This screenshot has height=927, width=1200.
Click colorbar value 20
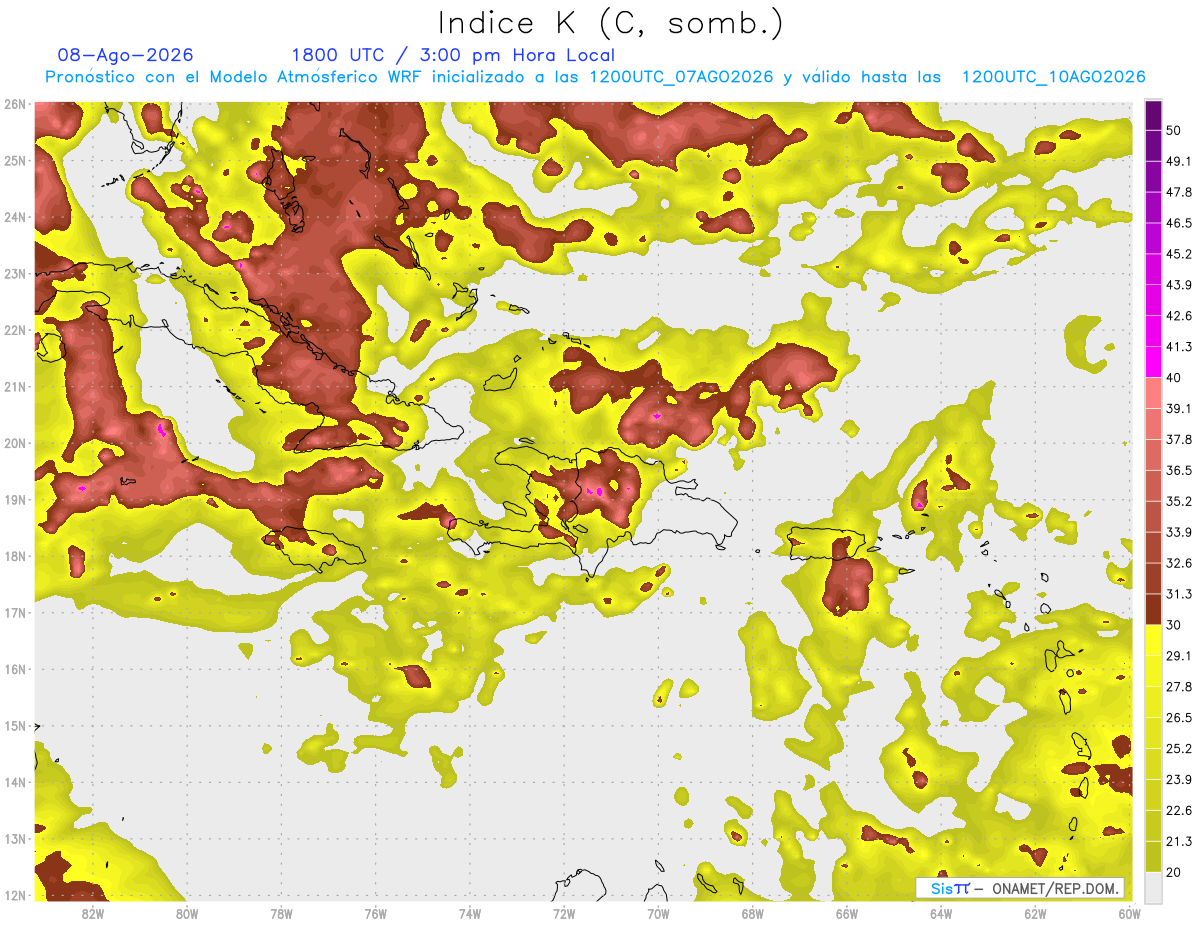(x=1173, y=872)
